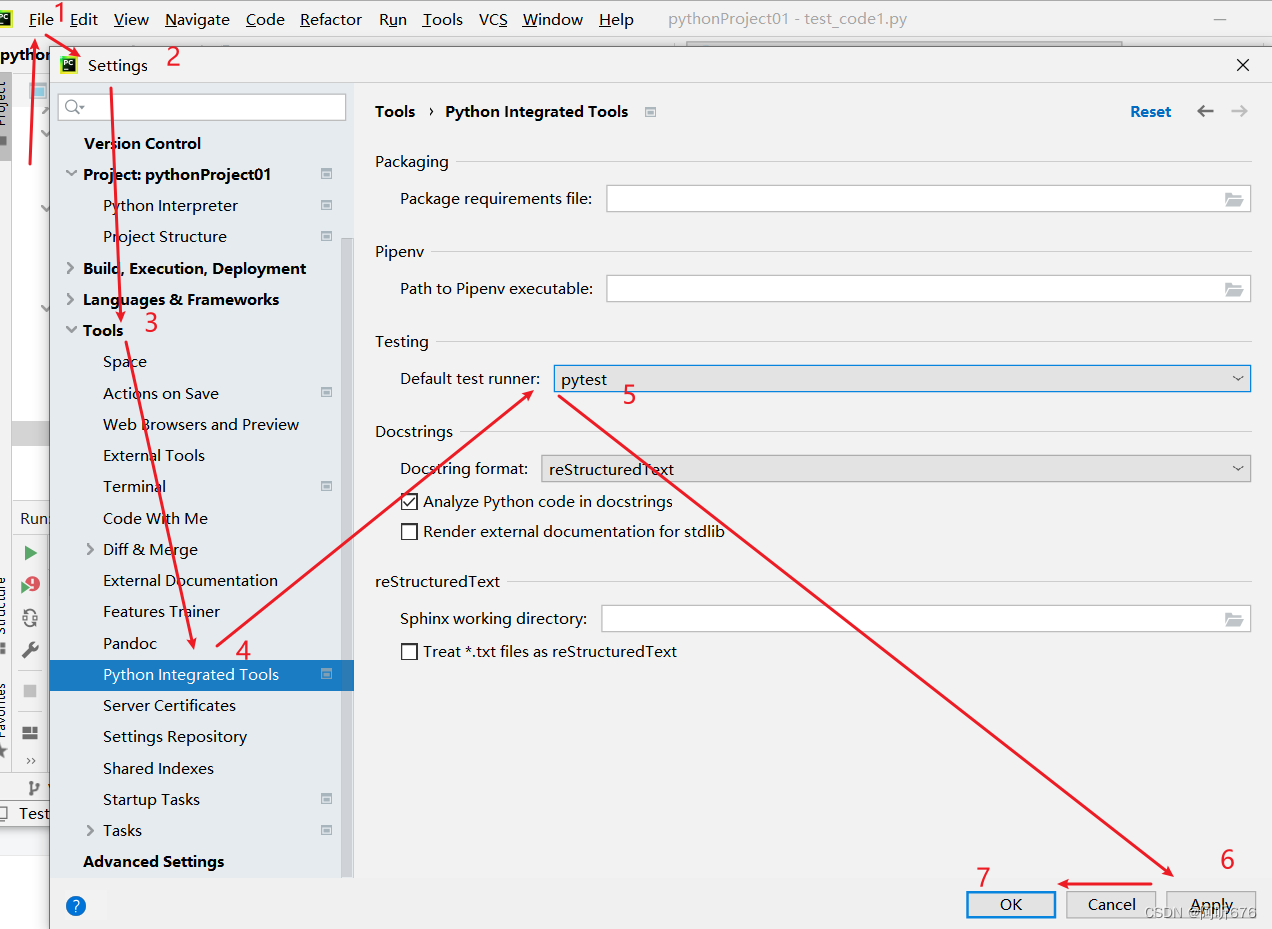The width and height of the screenshot is (1272, 929).
Task: Browse folder for Package requirements file
Action: click(1234, 199)
